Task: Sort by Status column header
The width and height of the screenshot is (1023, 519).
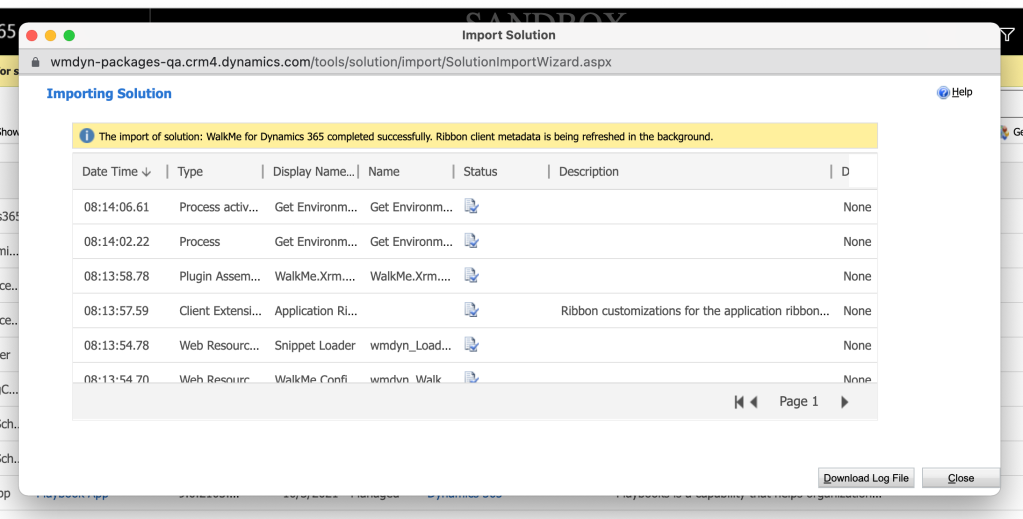Action: coord(480,172)
